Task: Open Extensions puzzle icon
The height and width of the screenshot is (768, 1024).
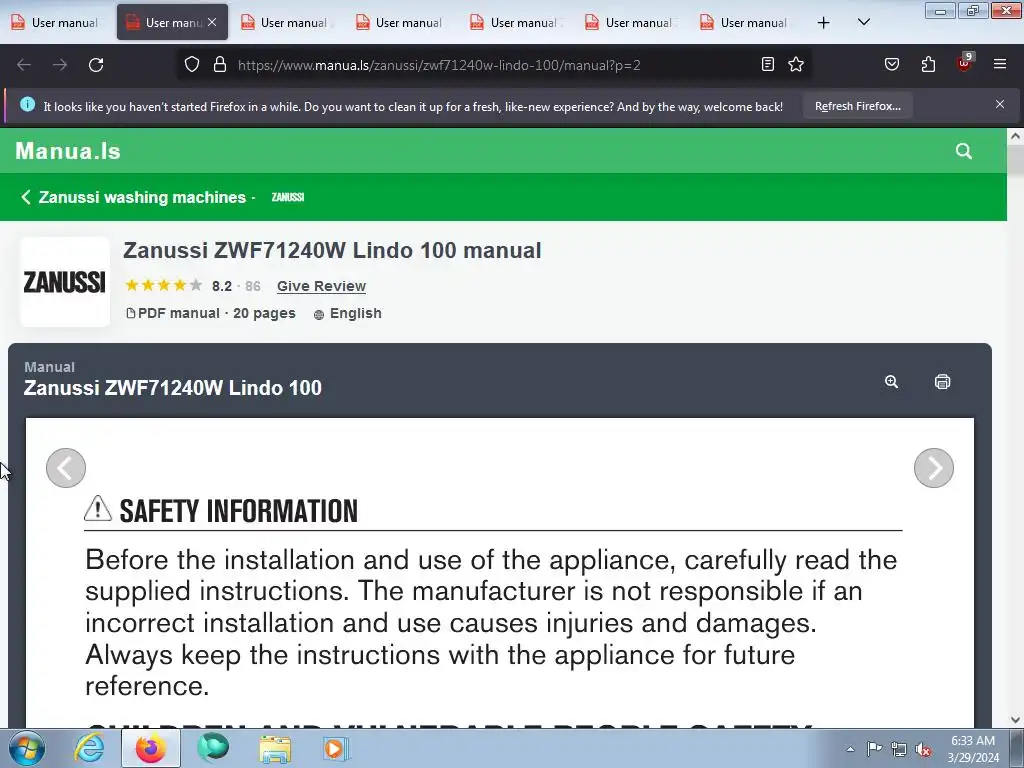Action: (x=928, y=64)
